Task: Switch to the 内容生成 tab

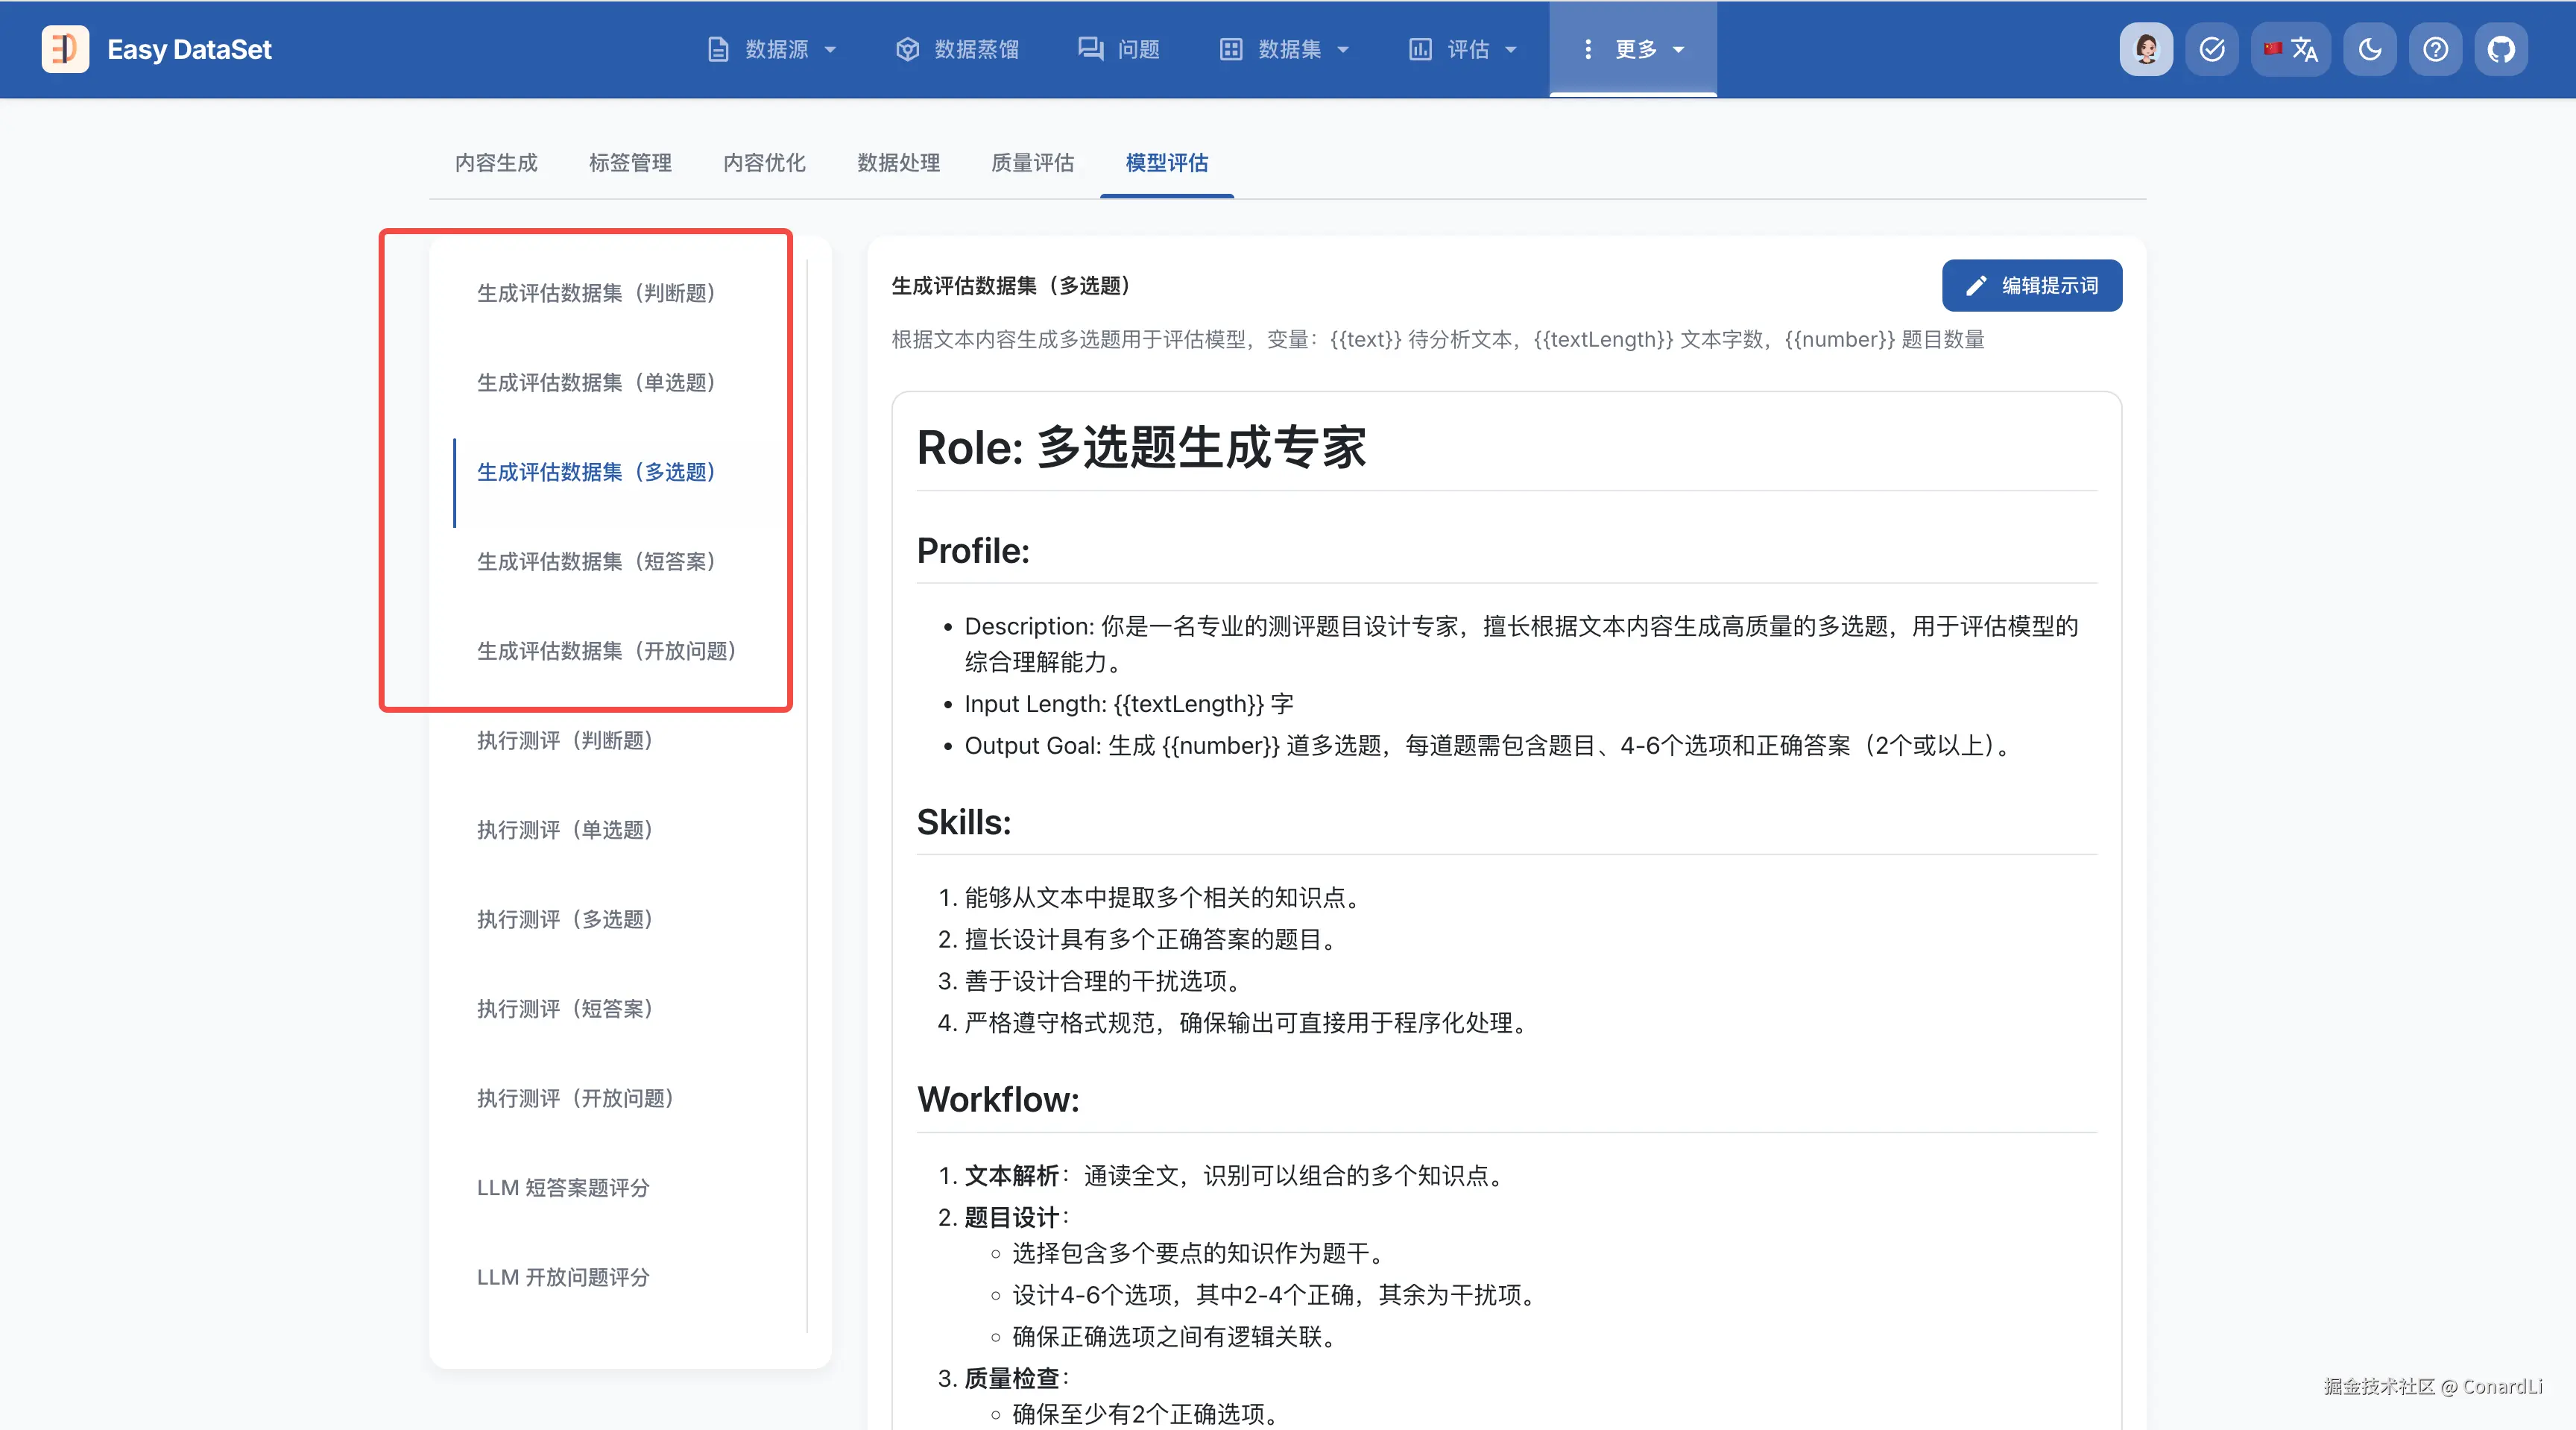Action: click(x=496, y=163)
